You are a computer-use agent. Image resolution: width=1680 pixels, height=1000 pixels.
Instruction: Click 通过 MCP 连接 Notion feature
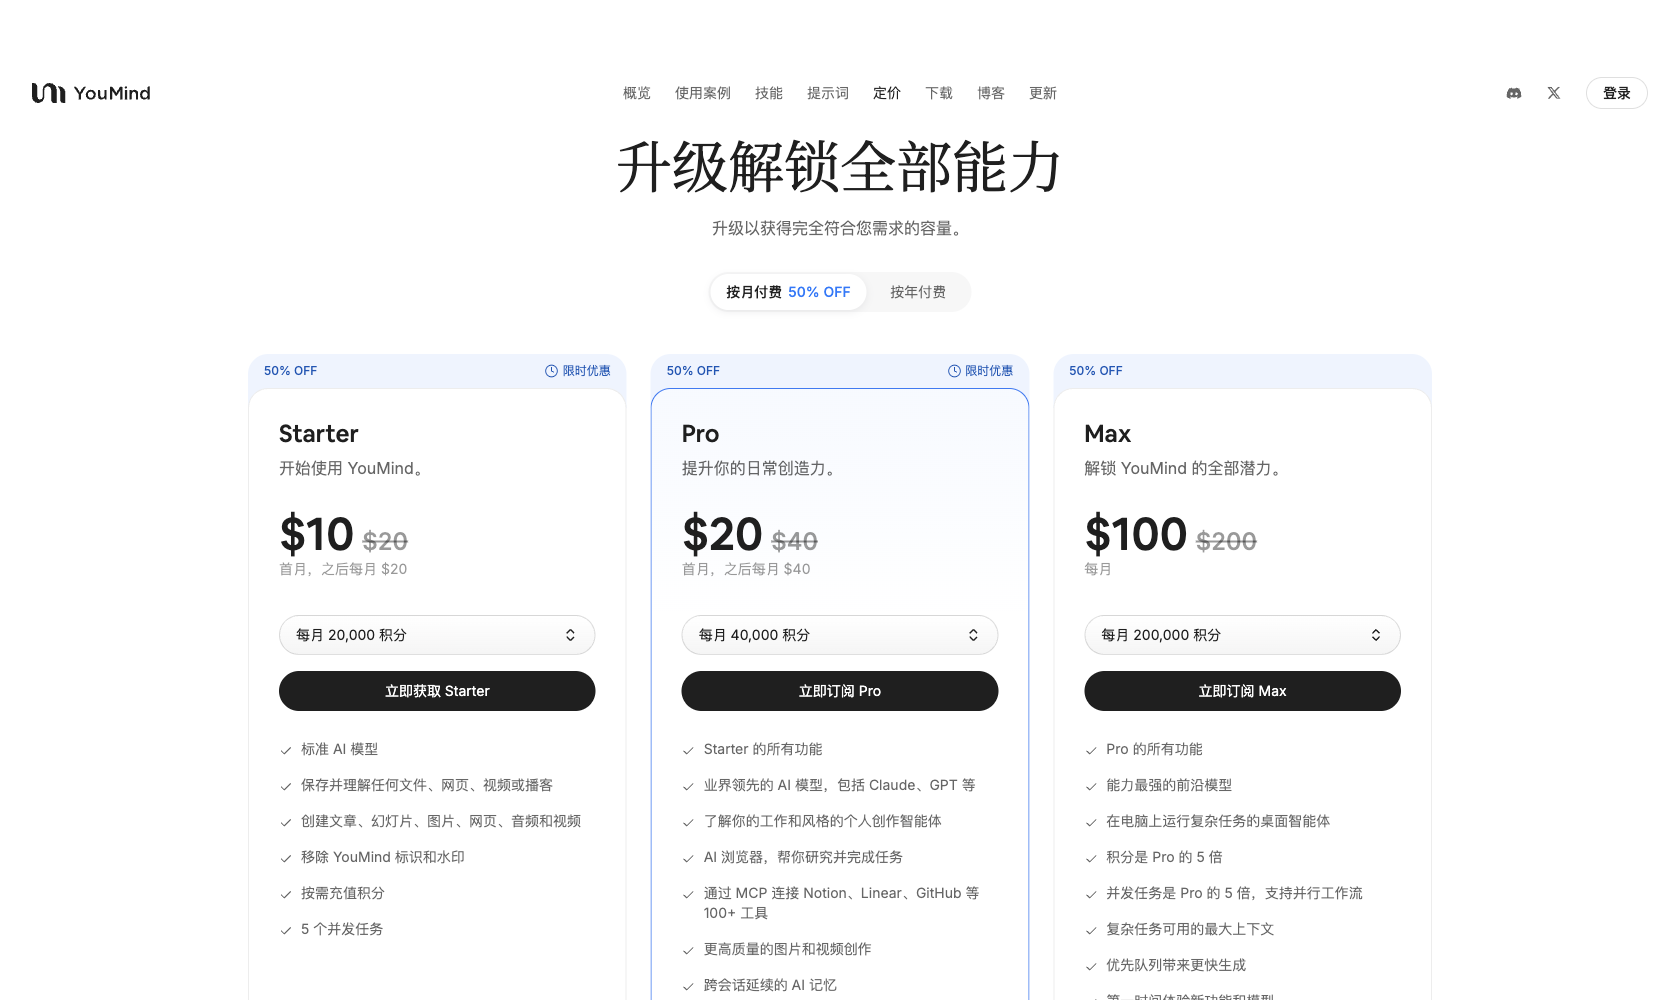pyautogui.click(x=841, y=903)
